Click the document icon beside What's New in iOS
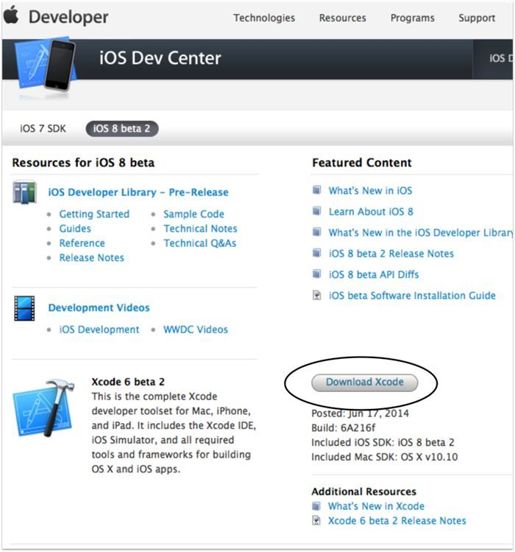 [317, 190]
